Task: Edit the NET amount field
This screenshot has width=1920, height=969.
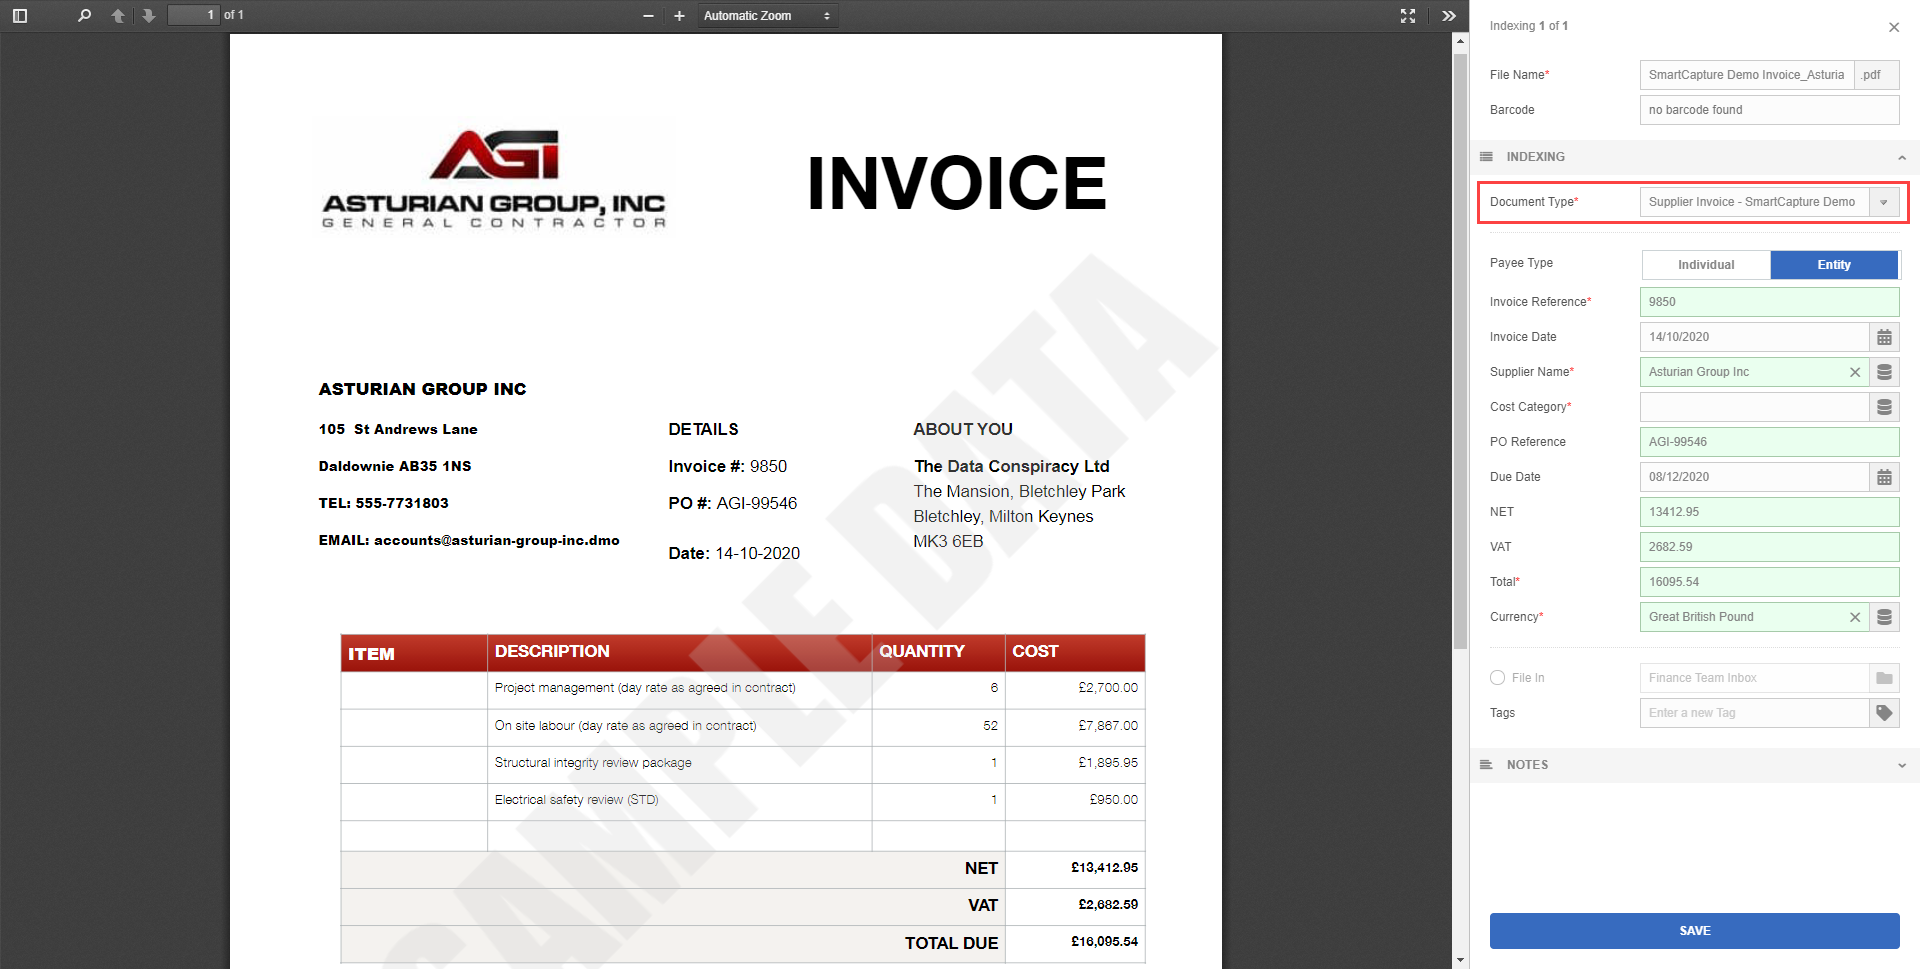Action: point(1769,512)
